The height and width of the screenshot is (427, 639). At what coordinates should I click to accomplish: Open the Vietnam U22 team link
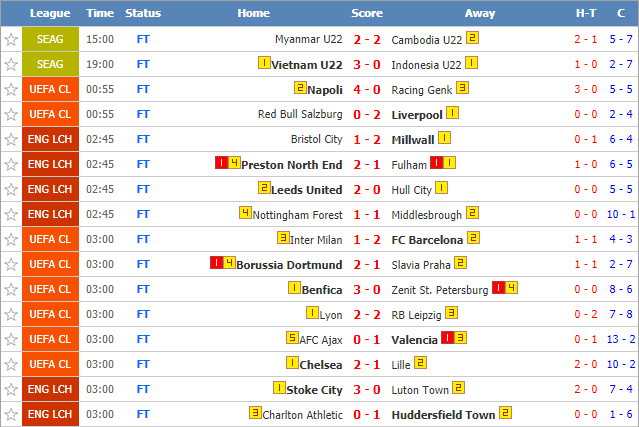coord(307,65)
